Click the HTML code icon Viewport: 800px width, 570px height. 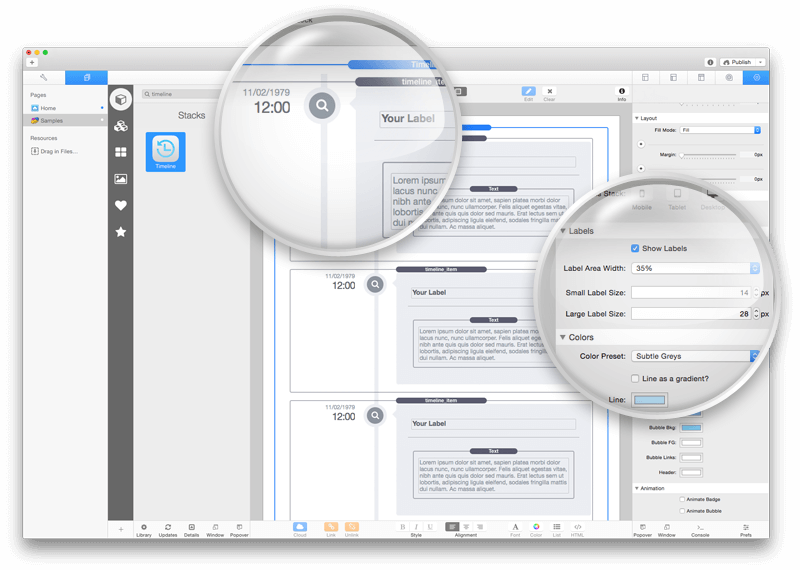tap(578, 527)
